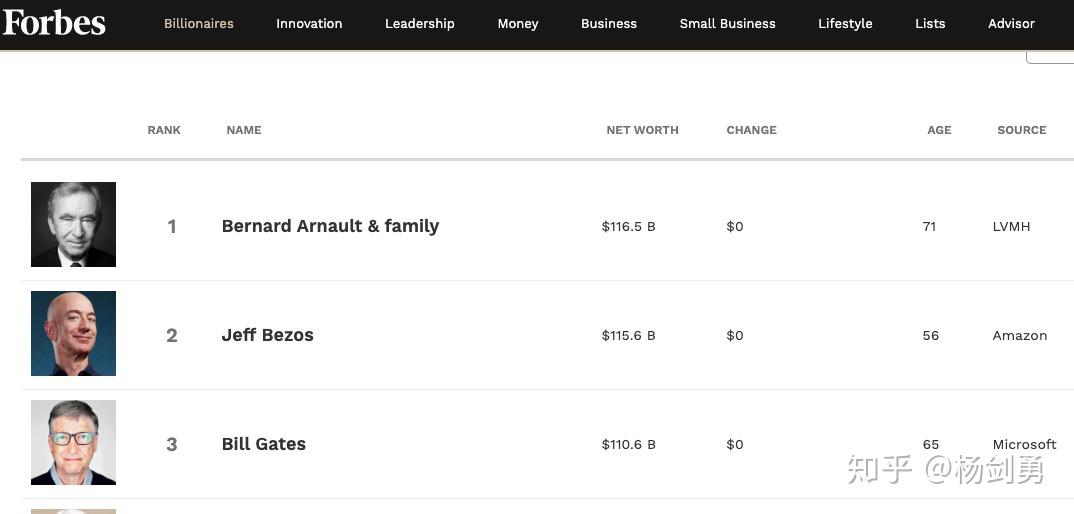Sort by Net Worth column header

pyautogui.click(x=642, y=130)
